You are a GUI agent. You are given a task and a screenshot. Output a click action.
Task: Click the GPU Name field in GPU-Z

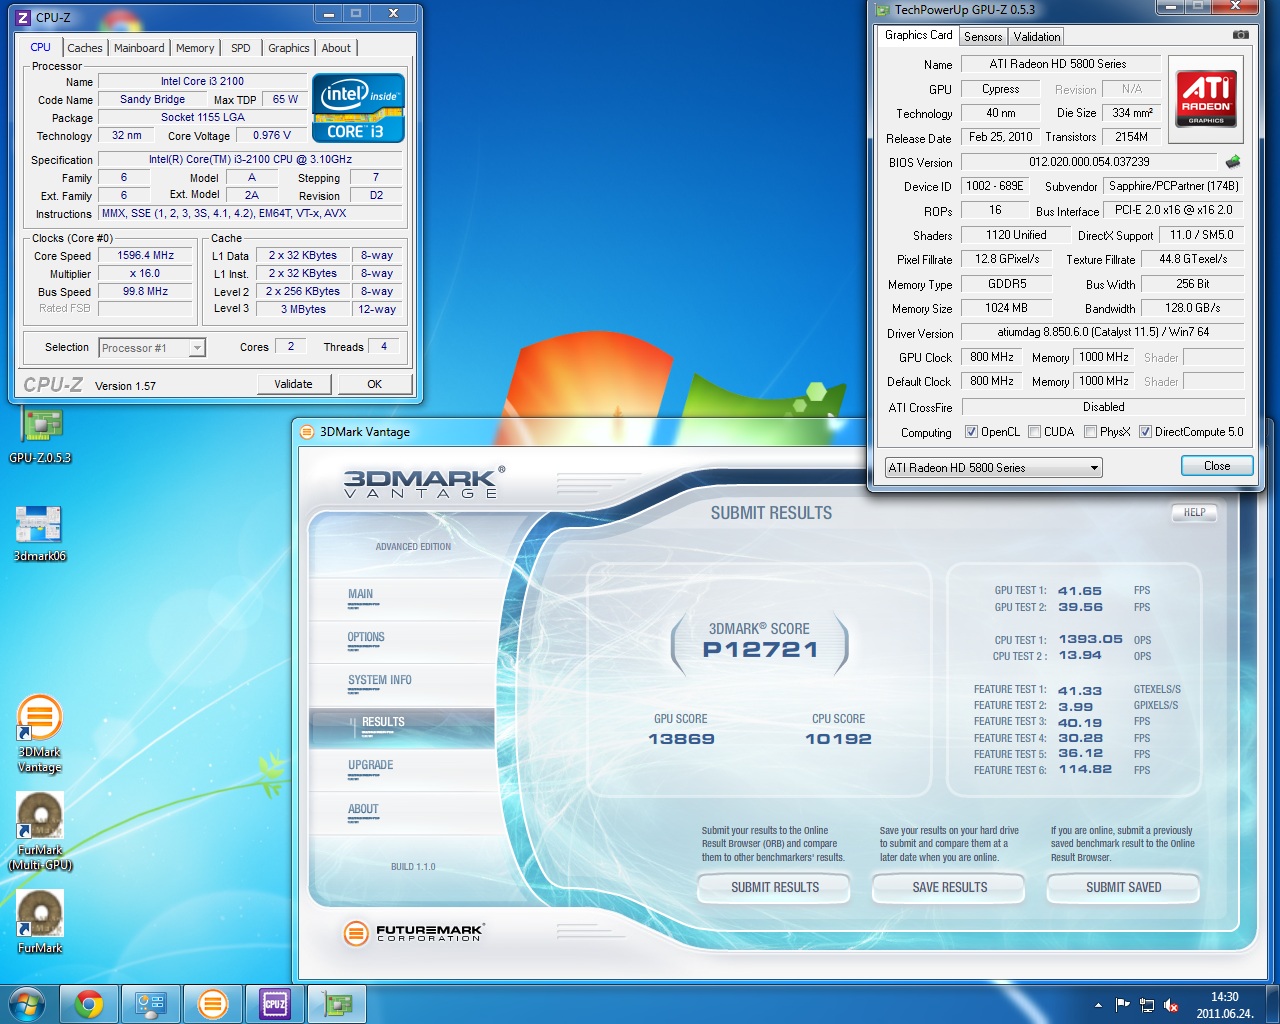[x=1060, y=64]
